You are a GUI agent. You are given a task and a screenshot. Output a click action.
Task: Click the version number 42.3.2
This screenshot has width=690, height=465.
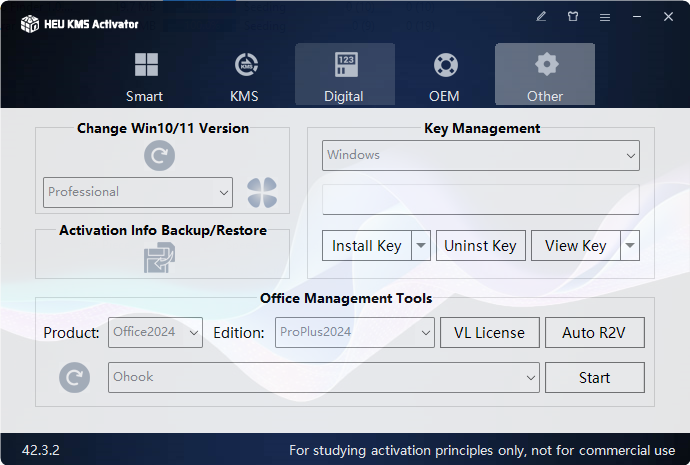click(x=40, y=450)
